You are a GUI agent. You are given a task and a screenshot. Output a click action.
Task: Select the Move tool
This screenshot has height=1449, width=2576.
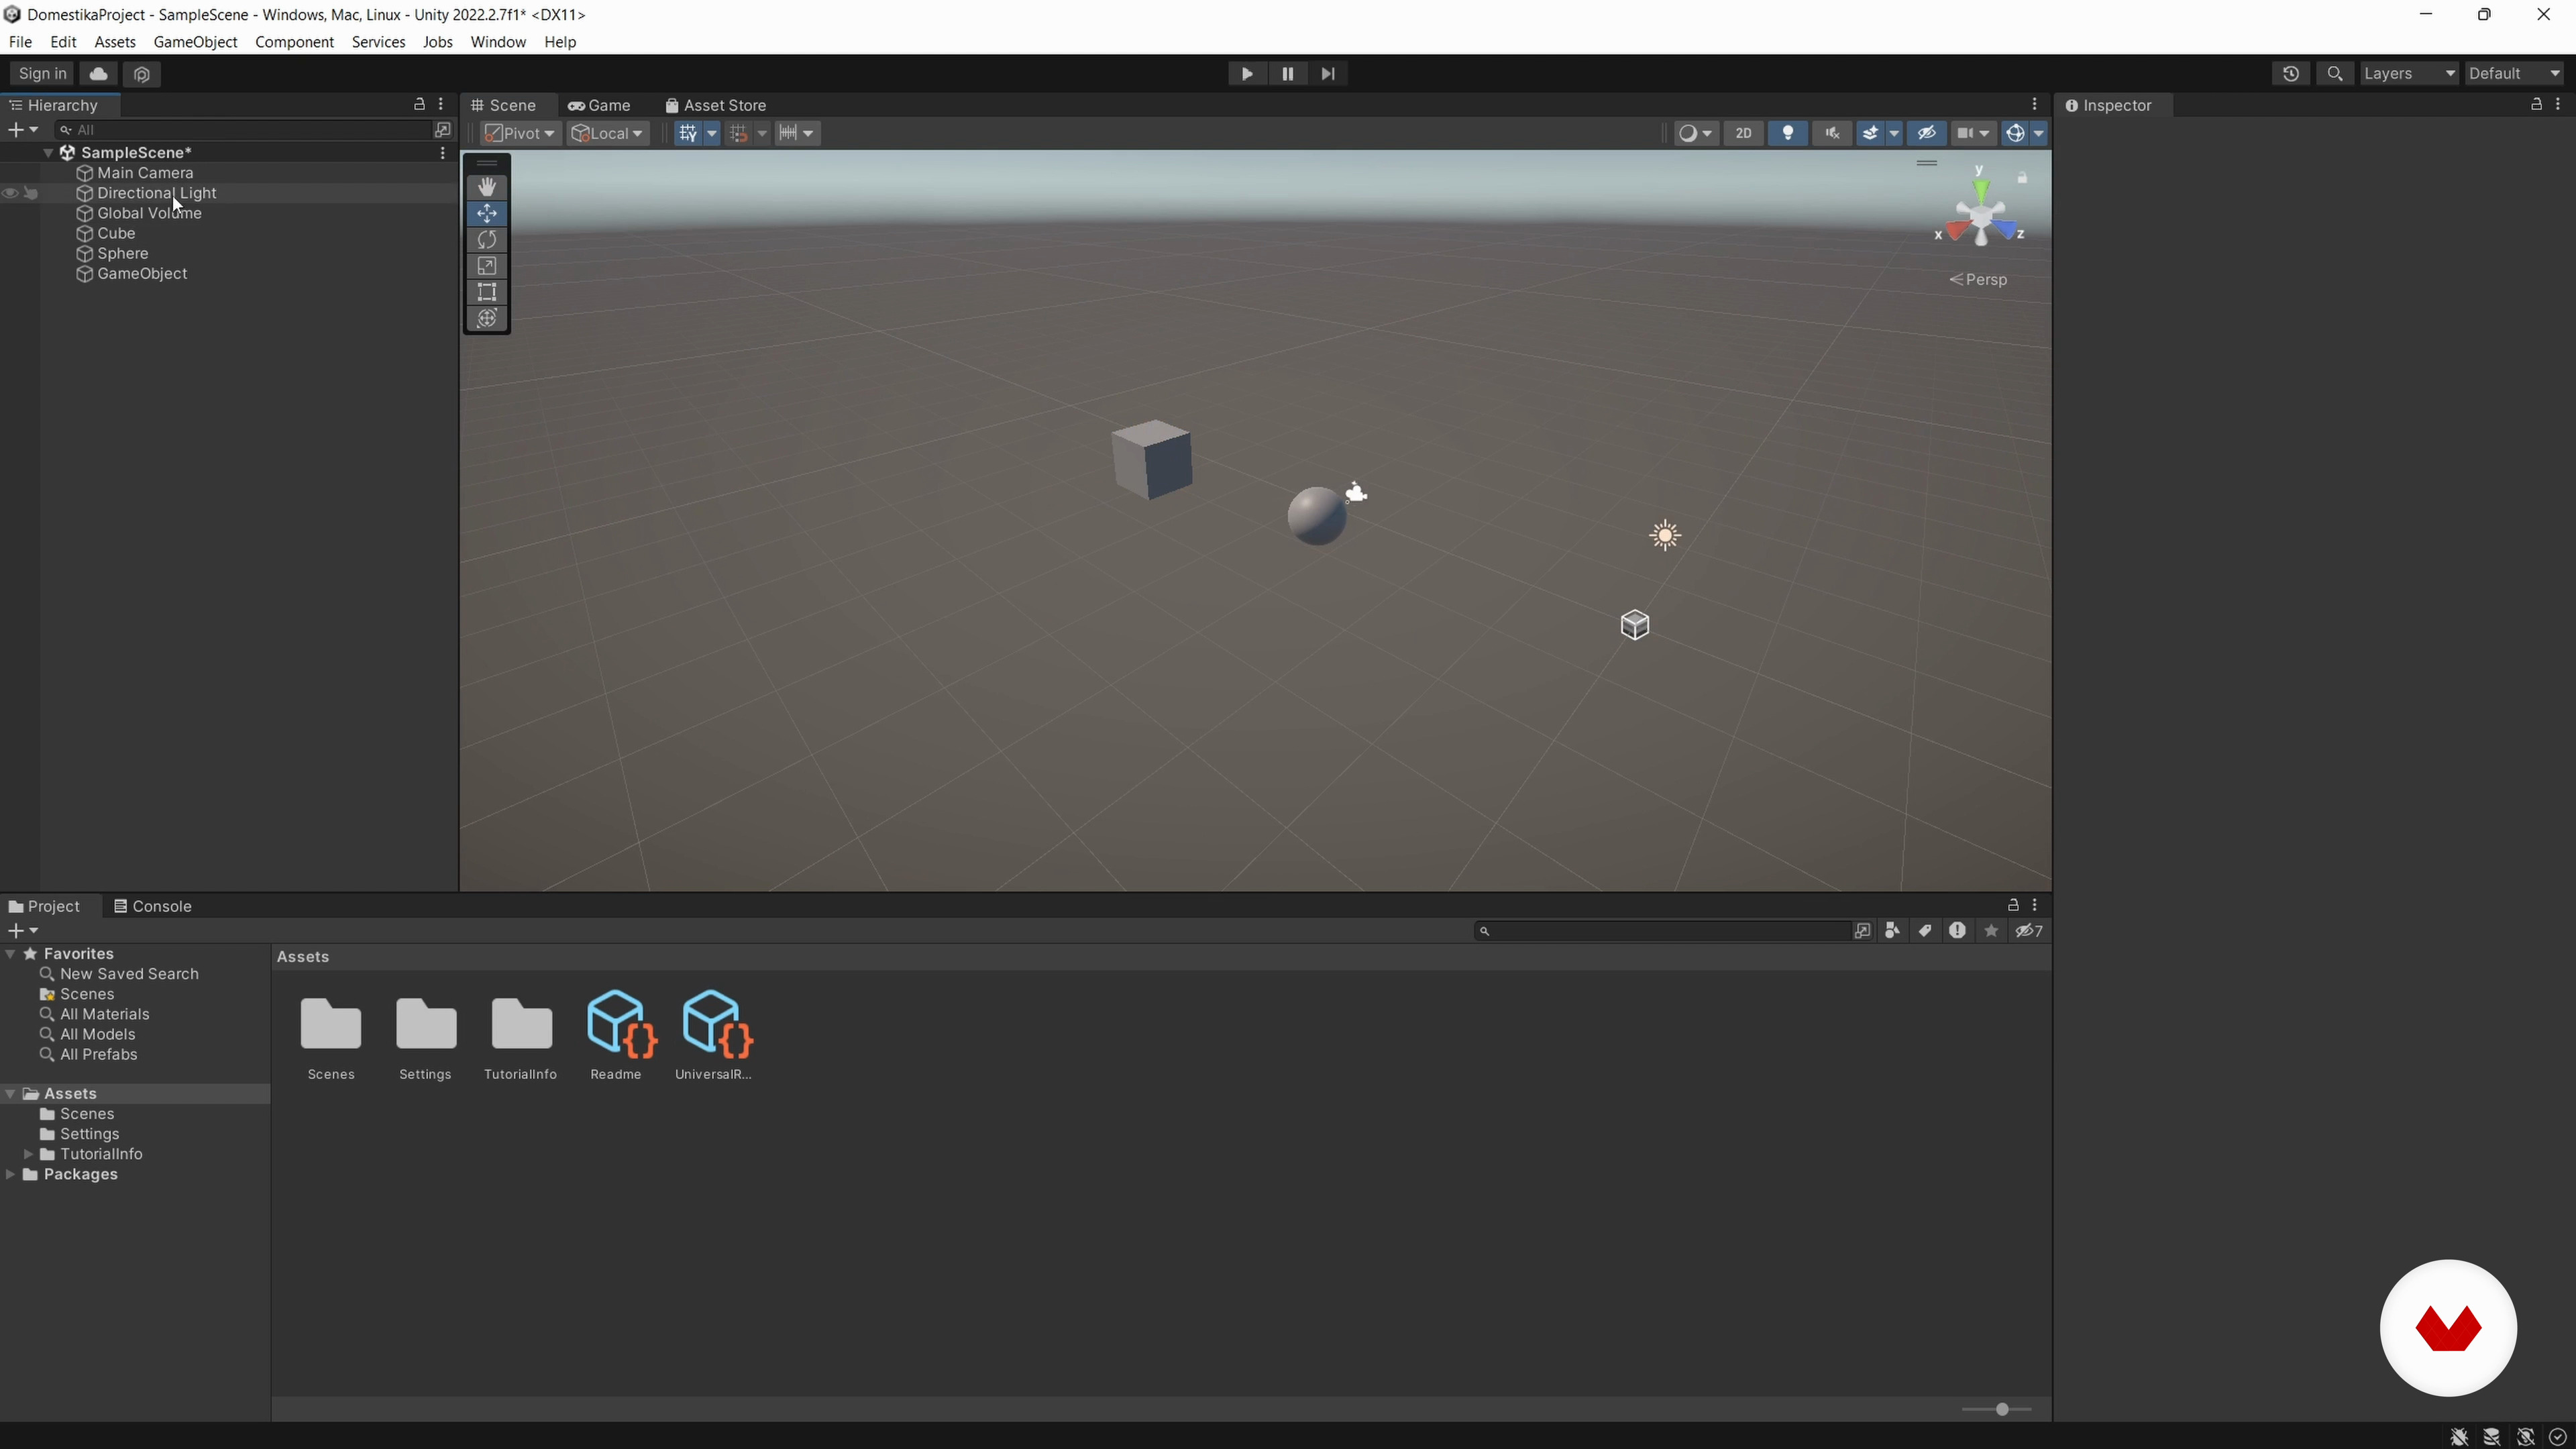pyautogui.click(x=487, y=213)
